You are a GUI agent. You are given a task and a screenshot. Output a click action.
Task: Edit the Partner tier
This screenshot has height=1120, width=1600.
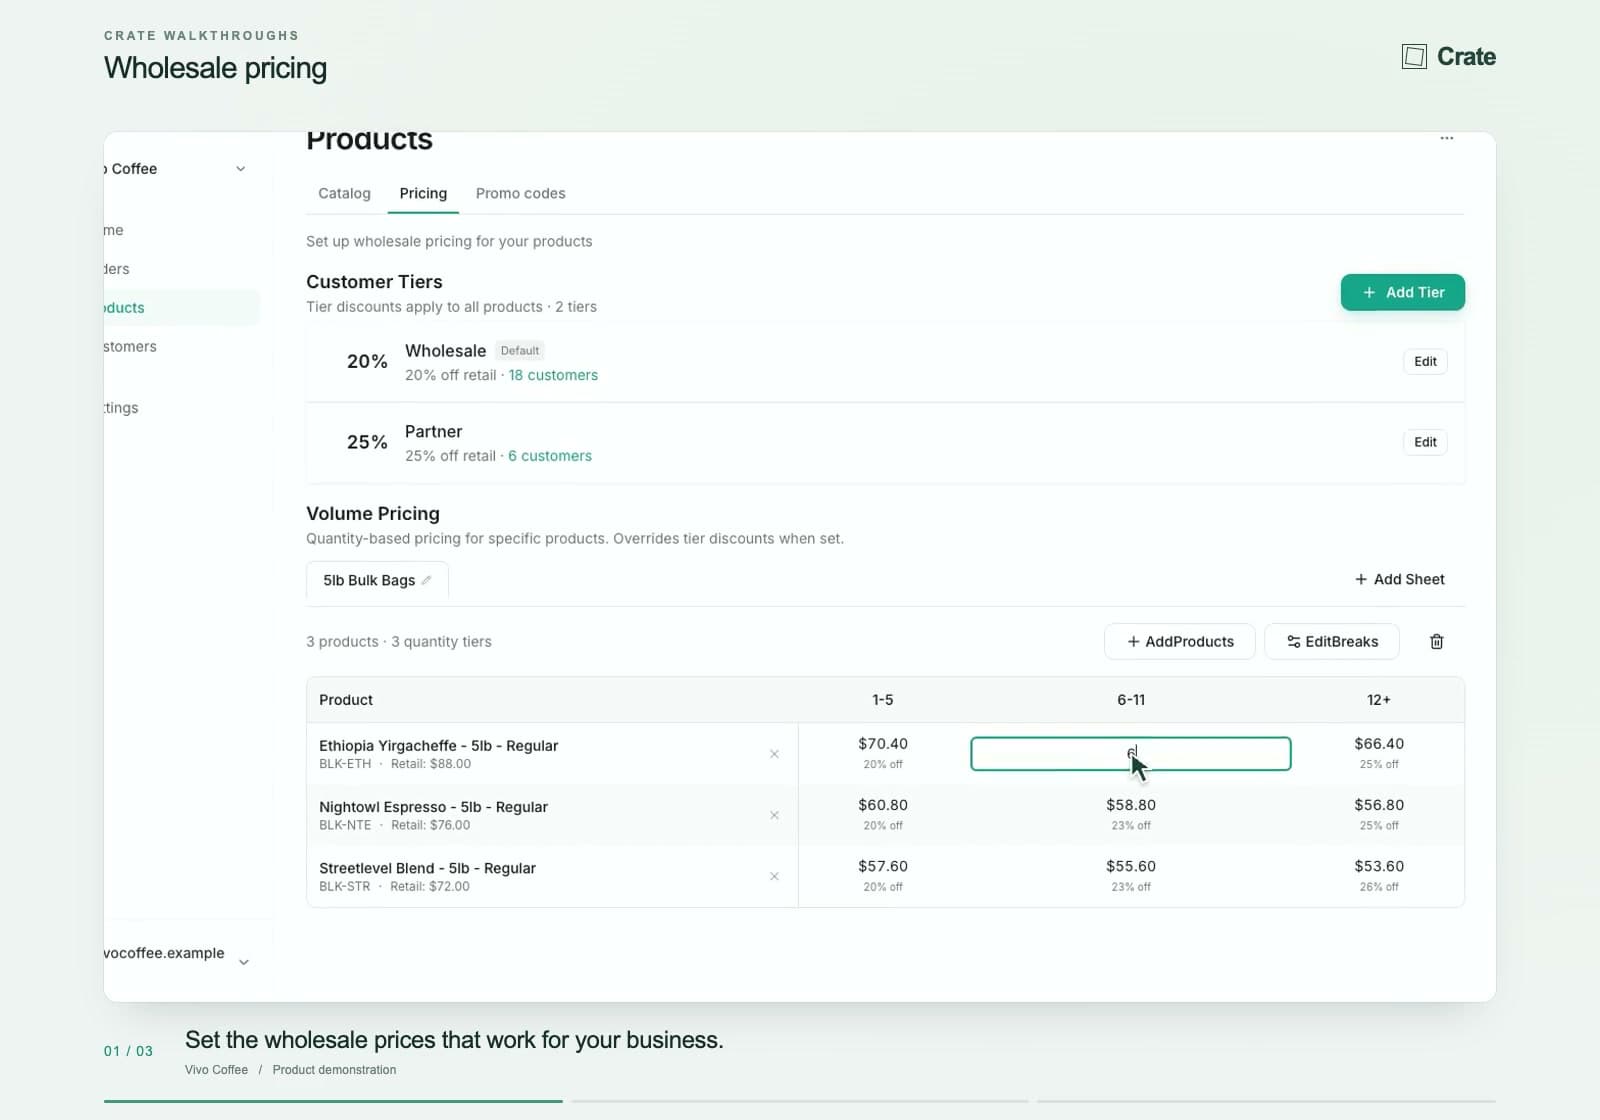pyautogui.click(x=1425, y=442)
